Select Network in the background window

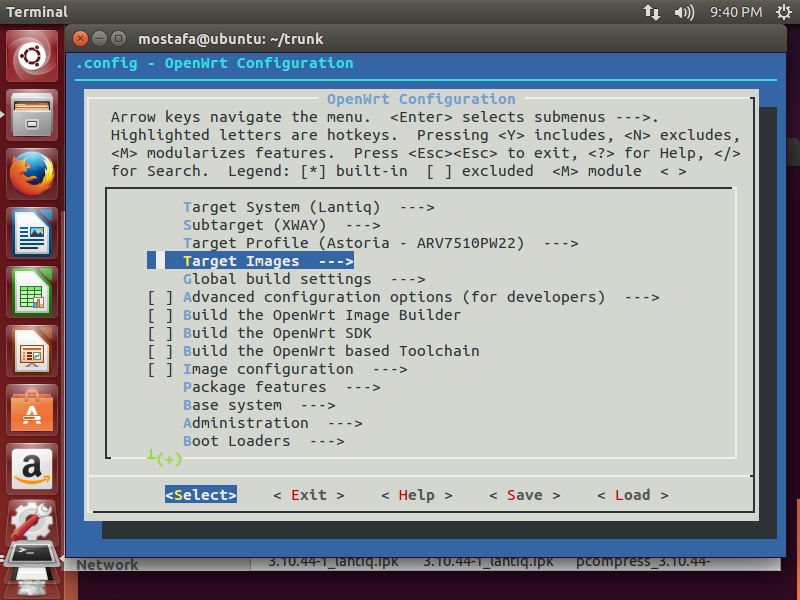coord(108,564)
